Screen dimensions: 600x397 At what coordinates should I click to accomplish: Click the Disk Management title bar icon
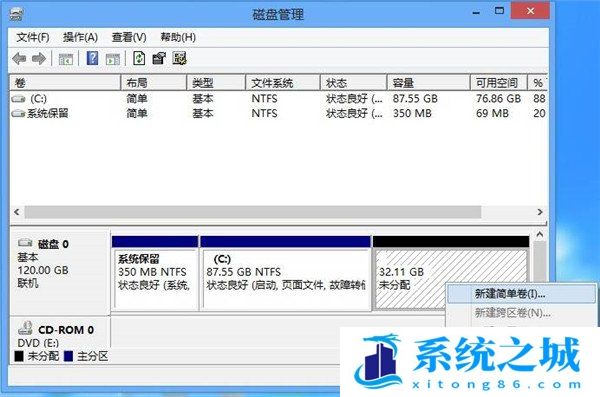point(16,15)
